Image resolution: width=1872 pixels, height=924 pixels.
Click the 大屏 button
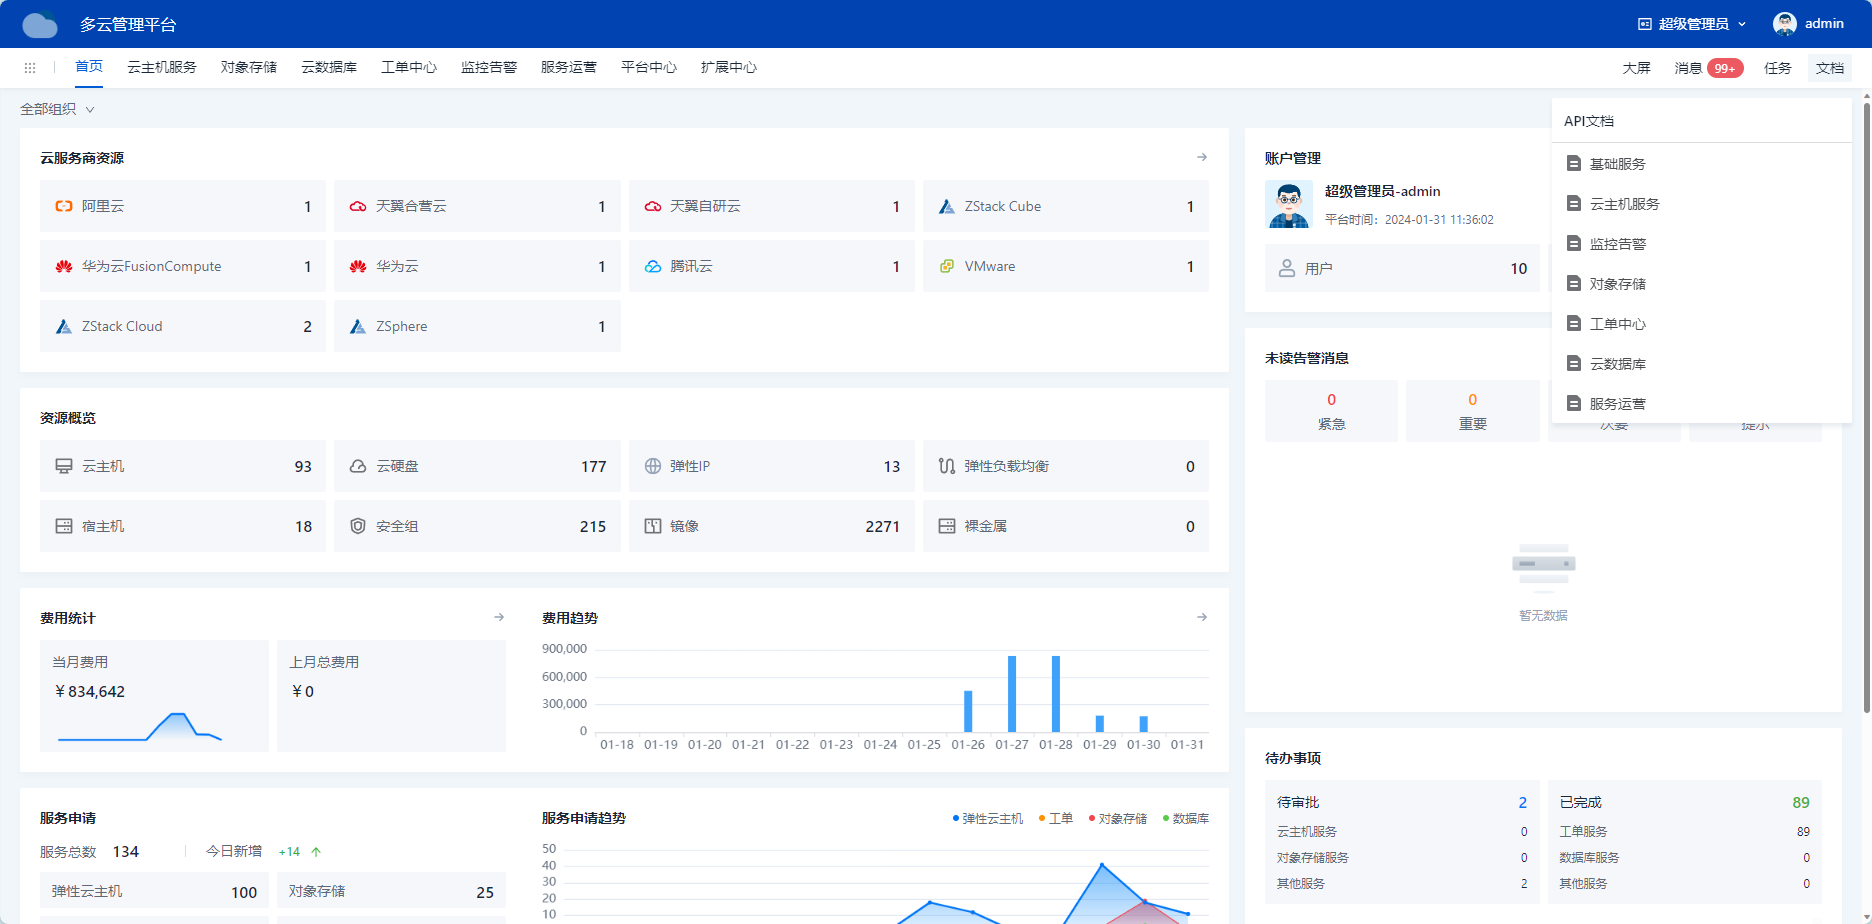[x=1636, y=68]
